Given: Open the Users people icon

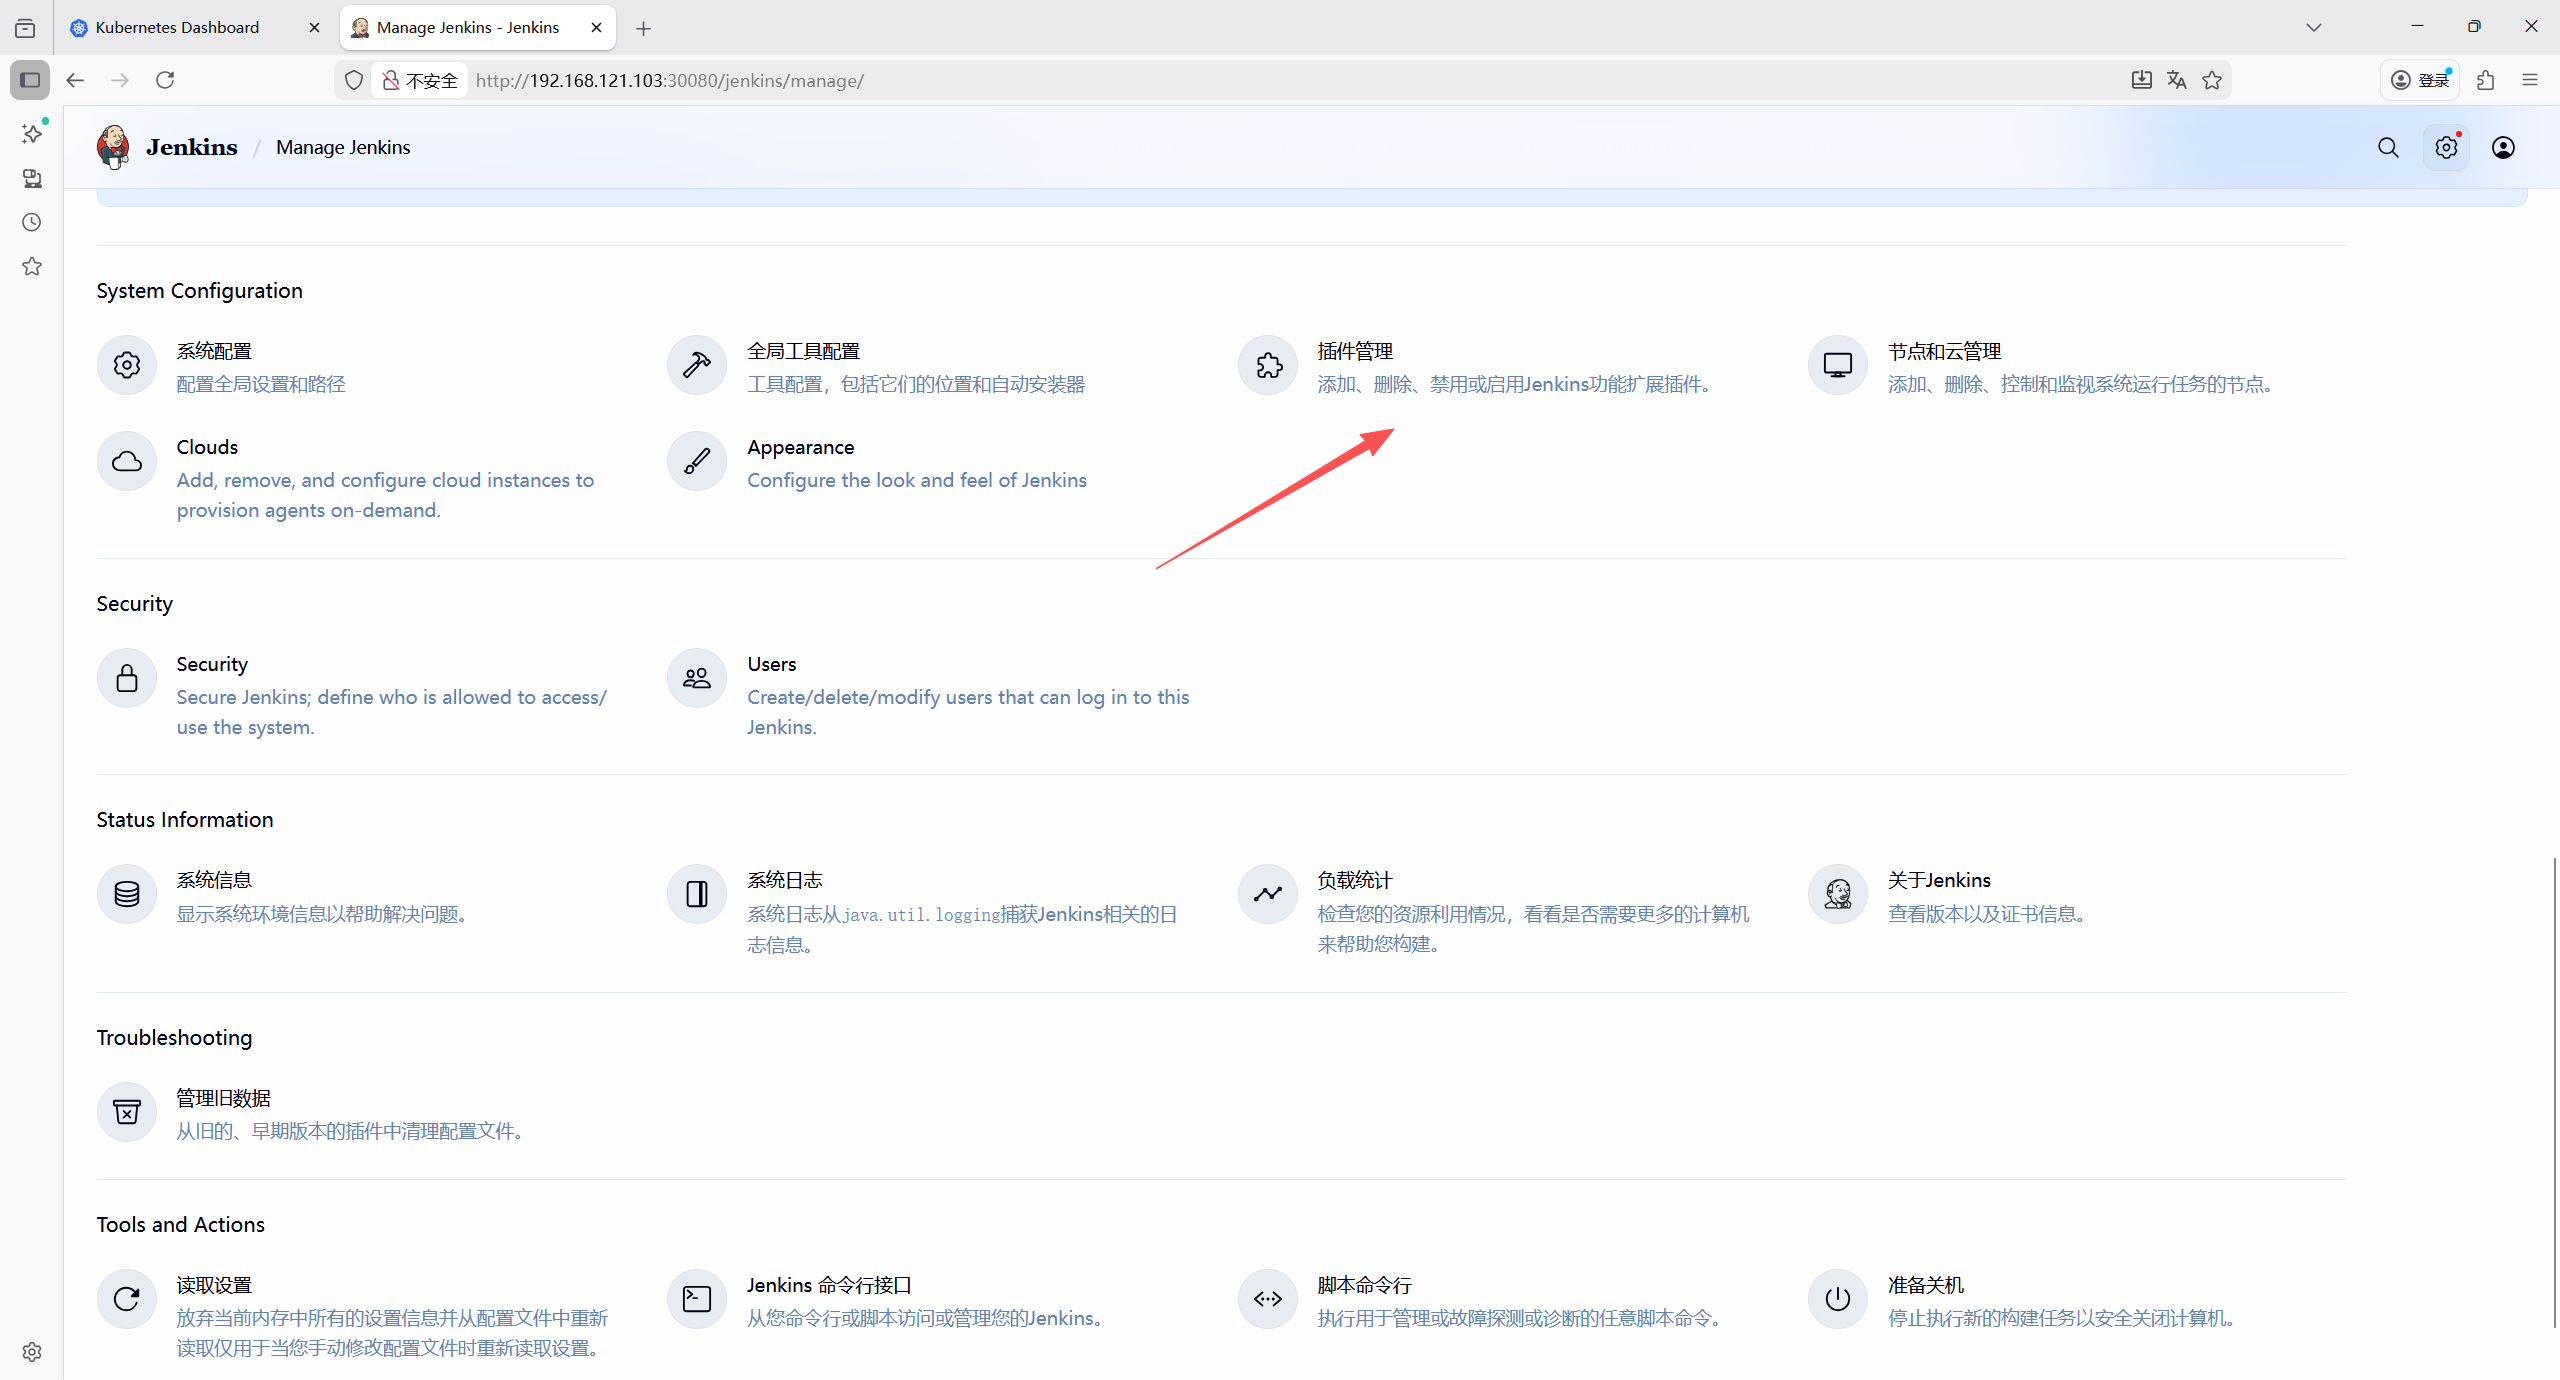Looking at the screenshot, I should pos(697,679).
